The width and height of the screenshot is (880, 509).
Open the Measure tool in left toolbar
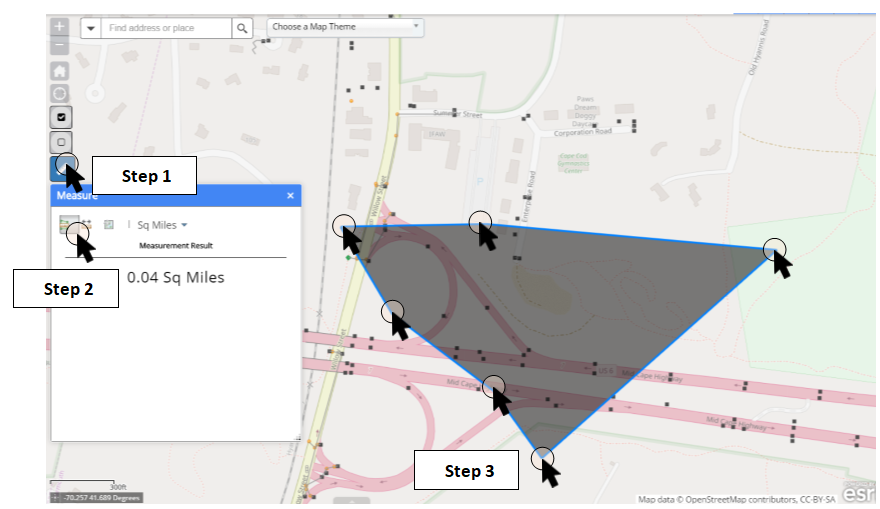click(x=62, y=165)
